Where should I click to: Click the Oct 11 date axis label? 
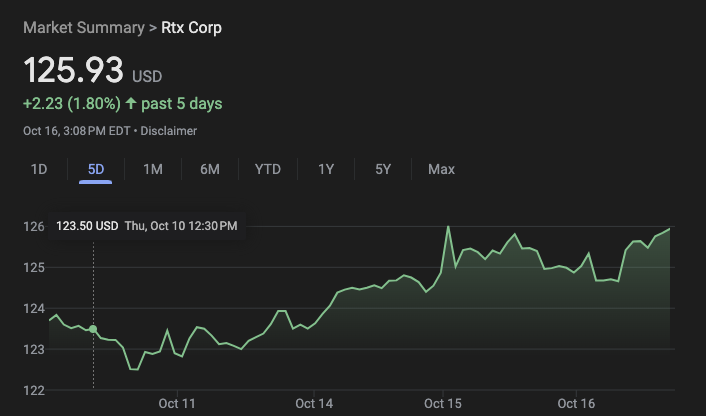coord(177,403)
